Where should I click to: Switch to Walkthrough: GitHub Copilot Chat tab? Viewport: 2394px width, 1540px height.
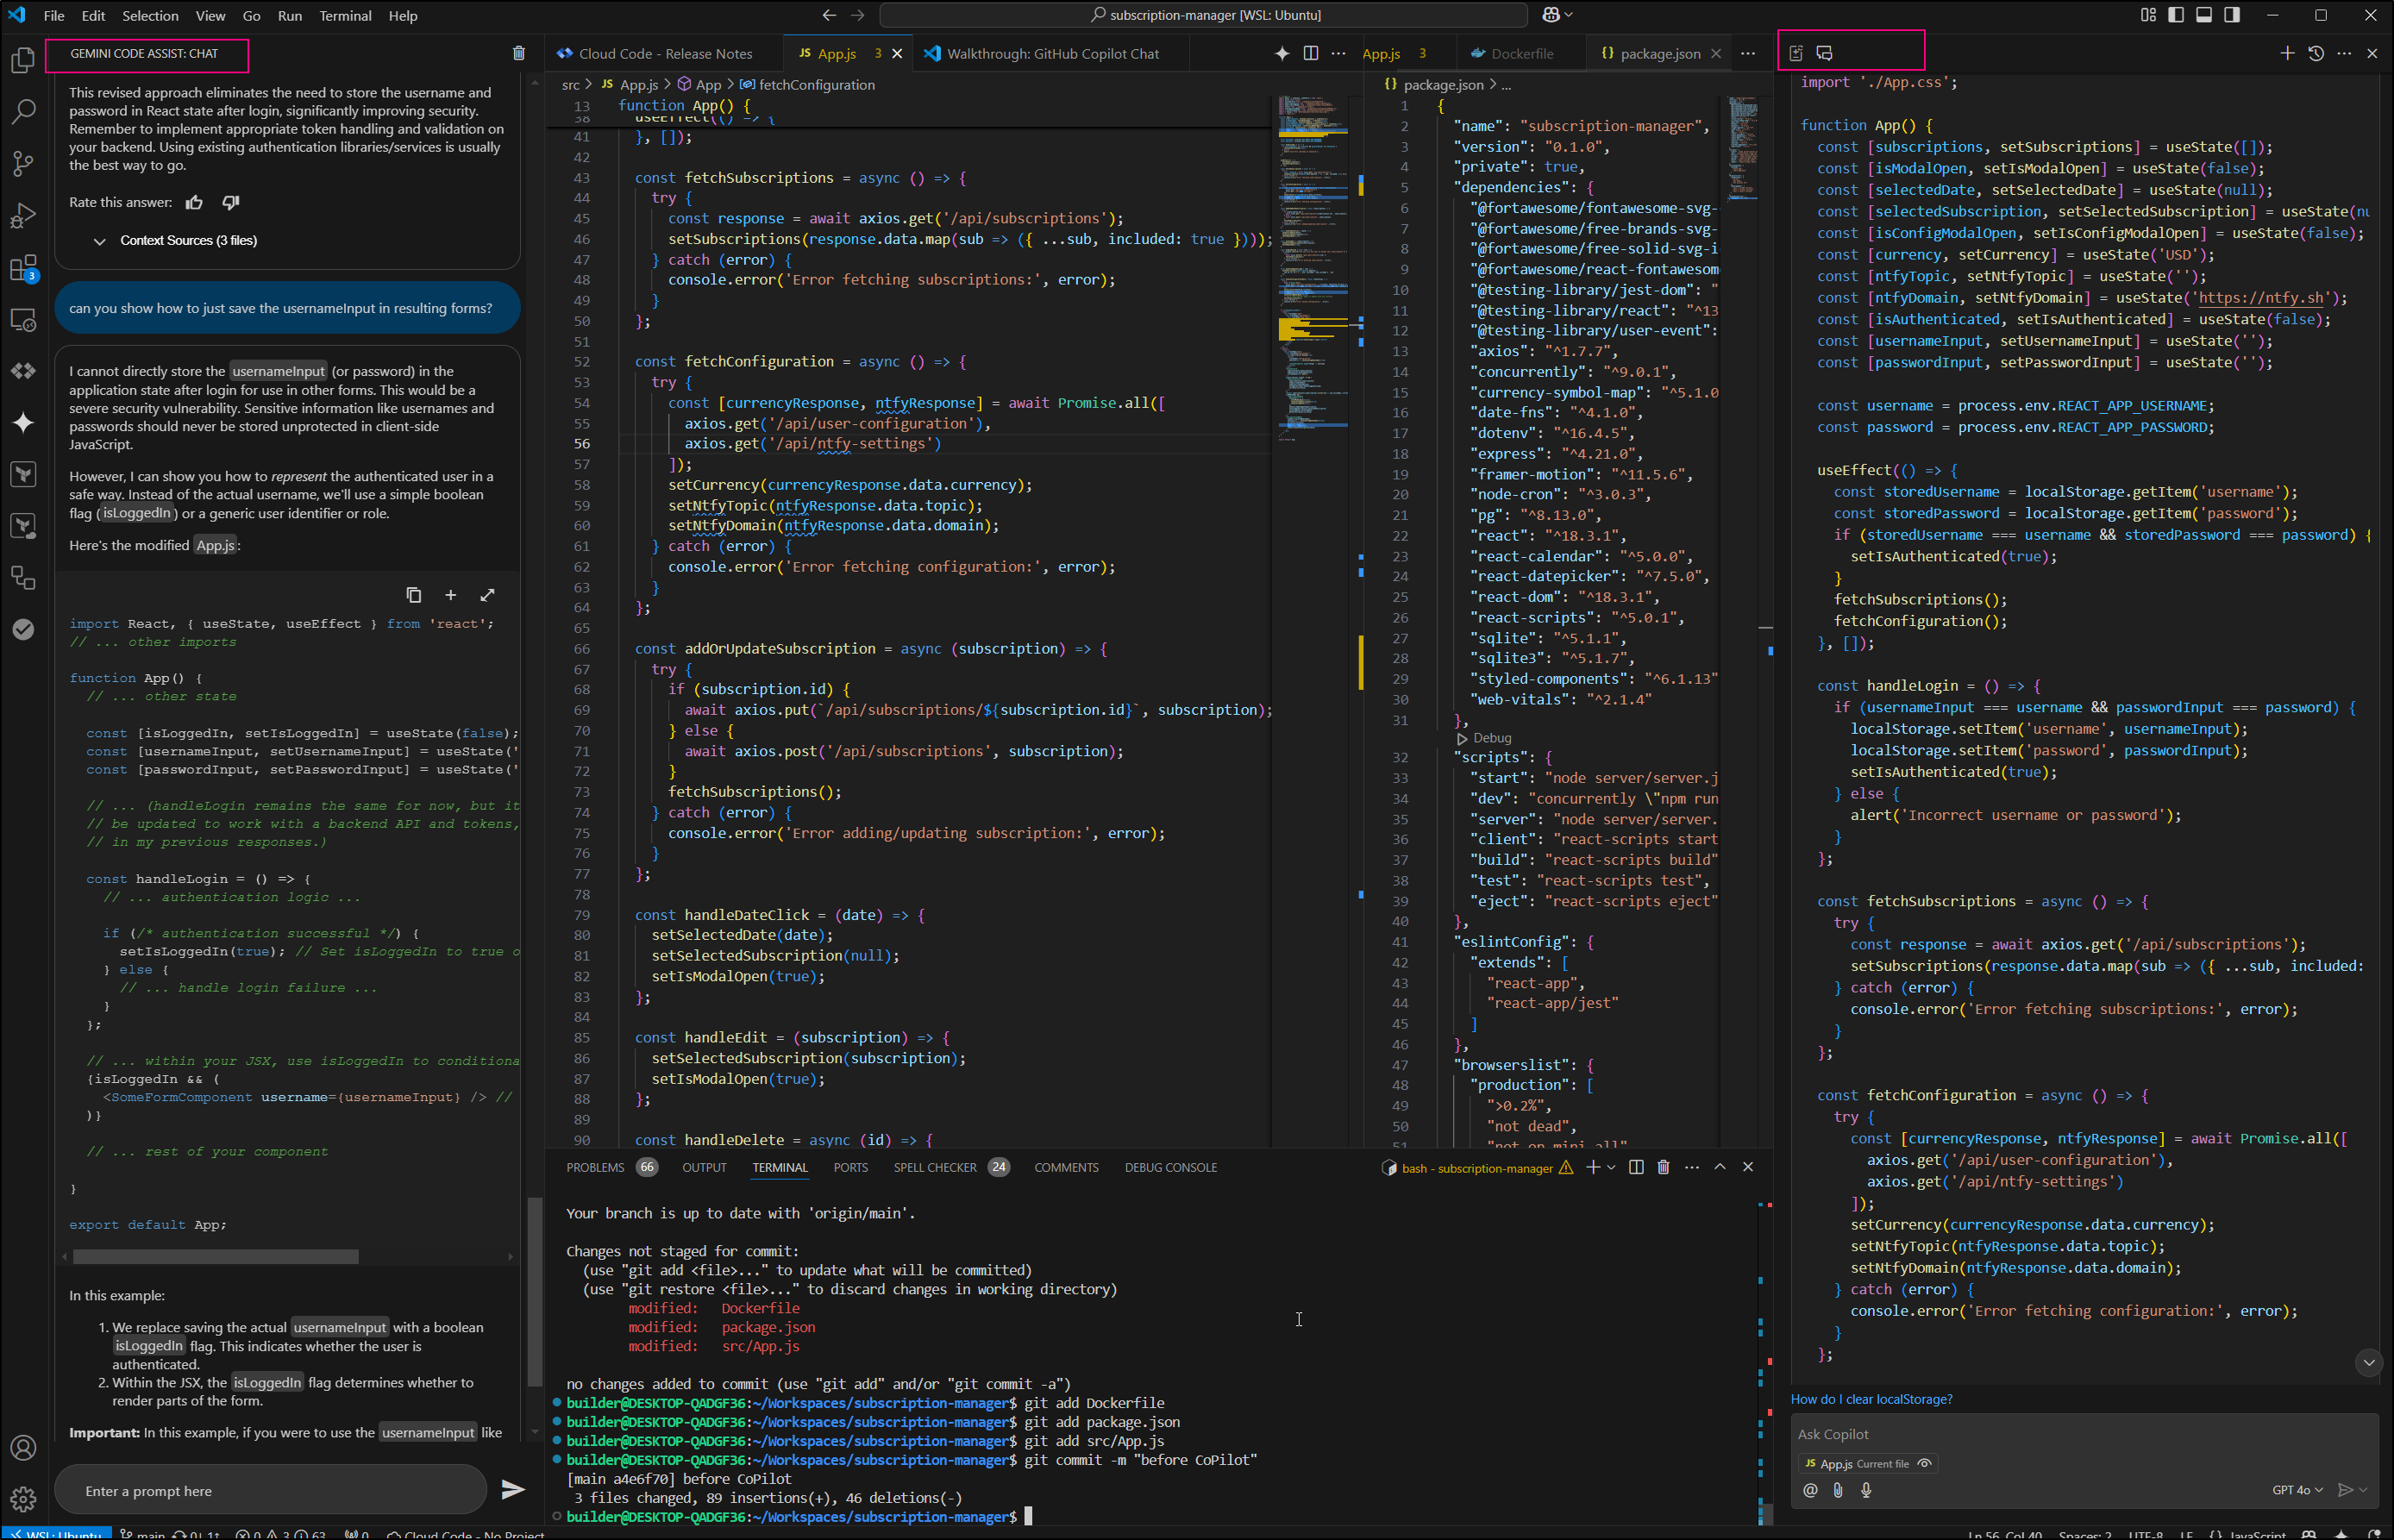tap(1052, 53)
